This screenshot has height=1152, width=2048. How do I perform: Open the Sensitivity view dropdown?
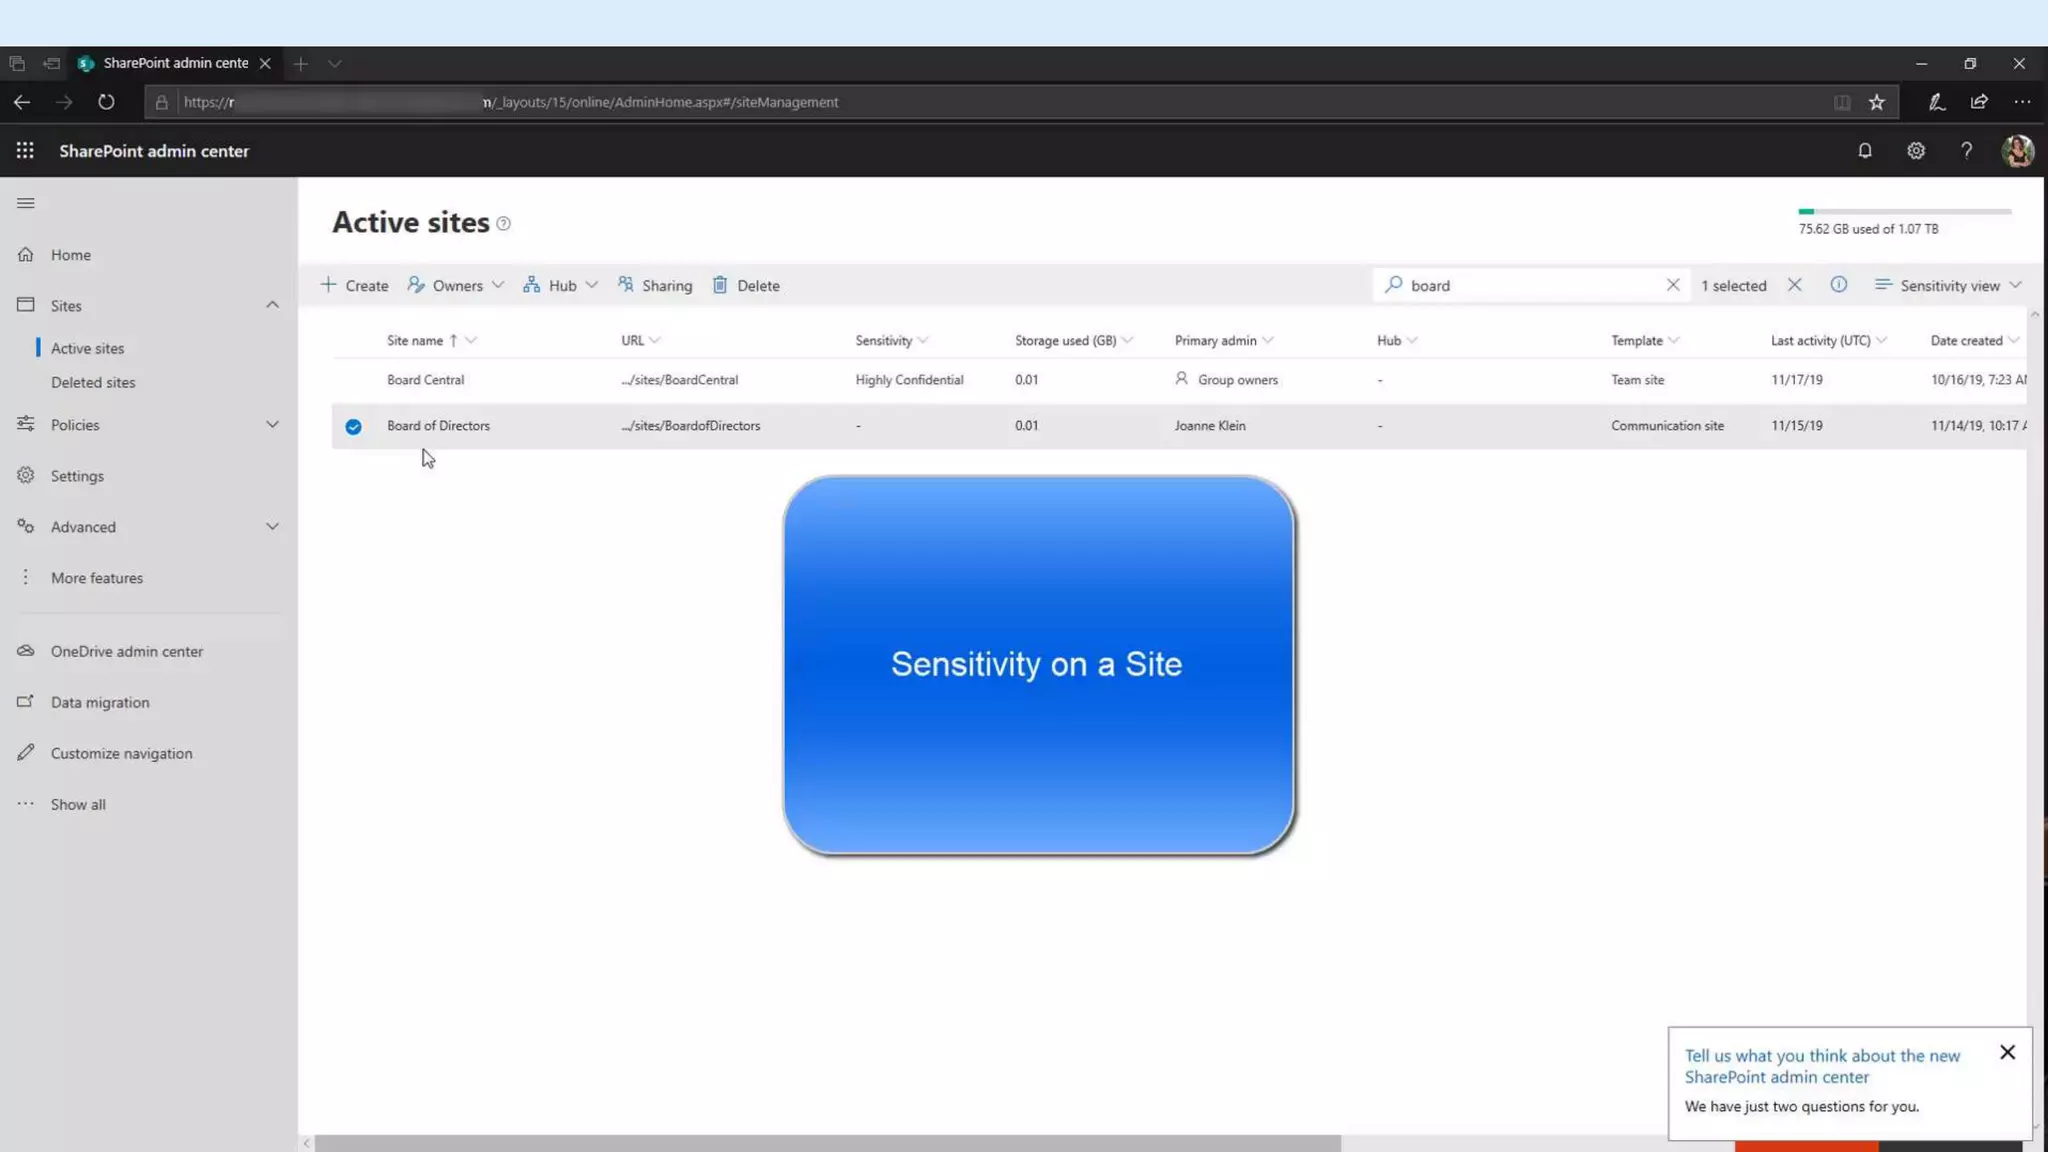1948,285
